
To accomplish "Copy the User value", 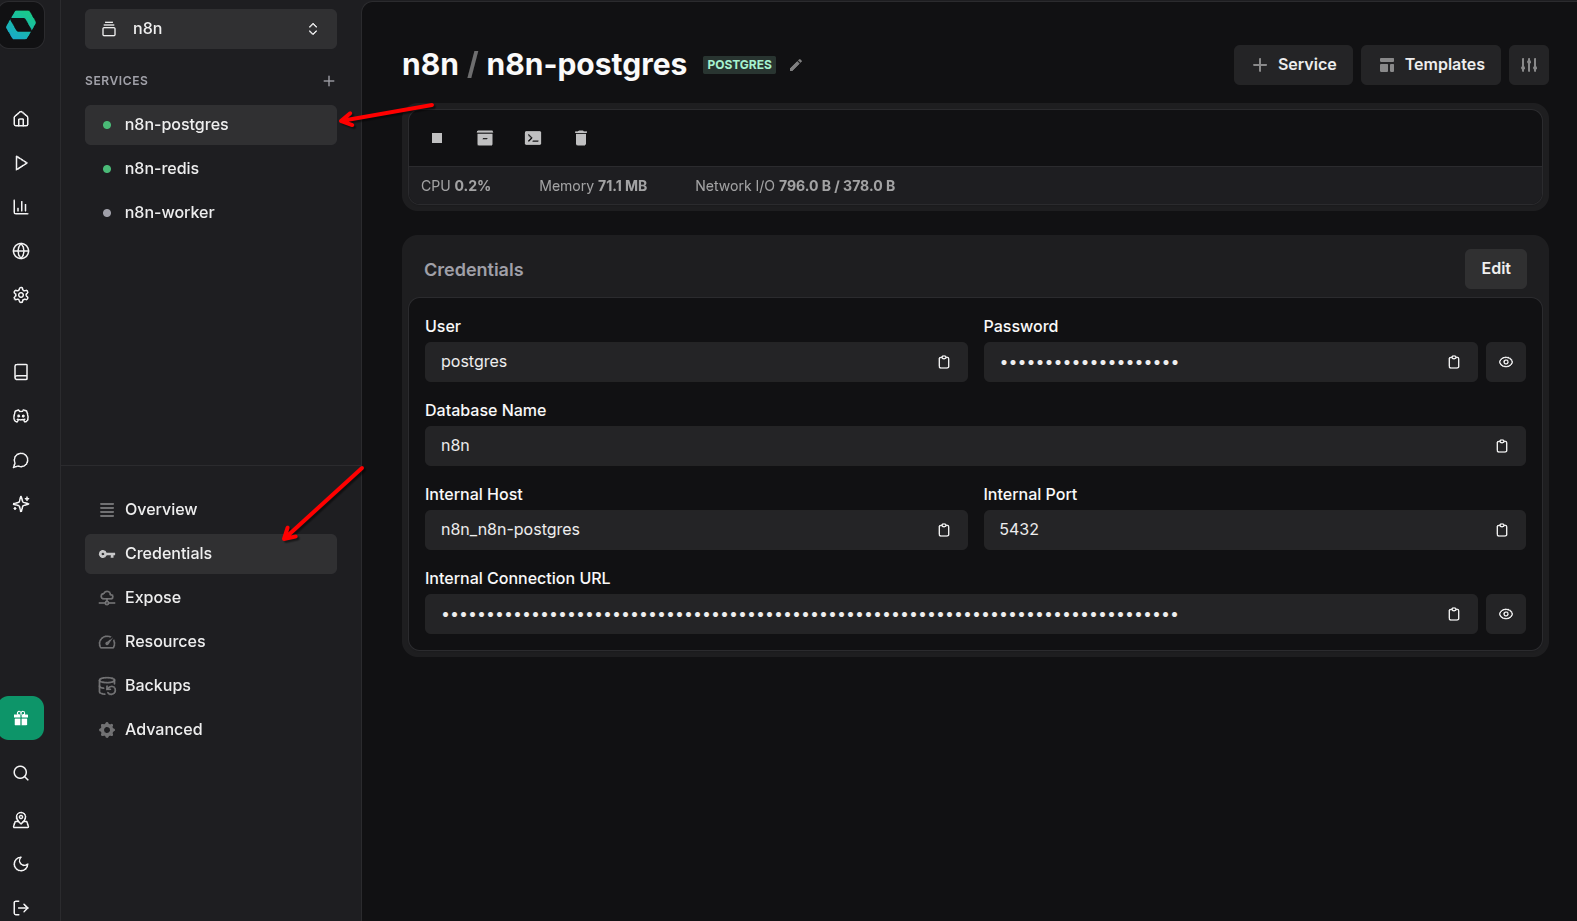I will pyautogui.click(x=944, y=362).
